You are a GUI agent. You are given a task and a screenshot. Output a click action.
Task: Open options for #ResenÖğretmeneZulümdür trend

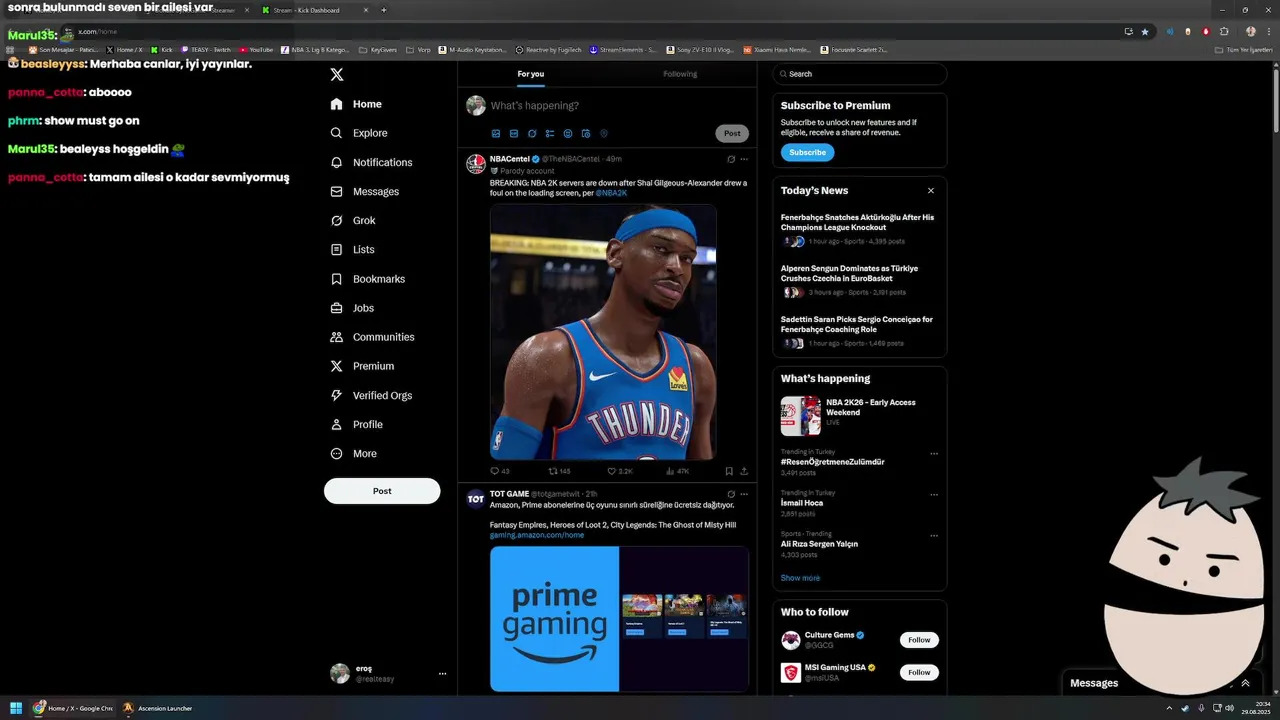point(934,454)
